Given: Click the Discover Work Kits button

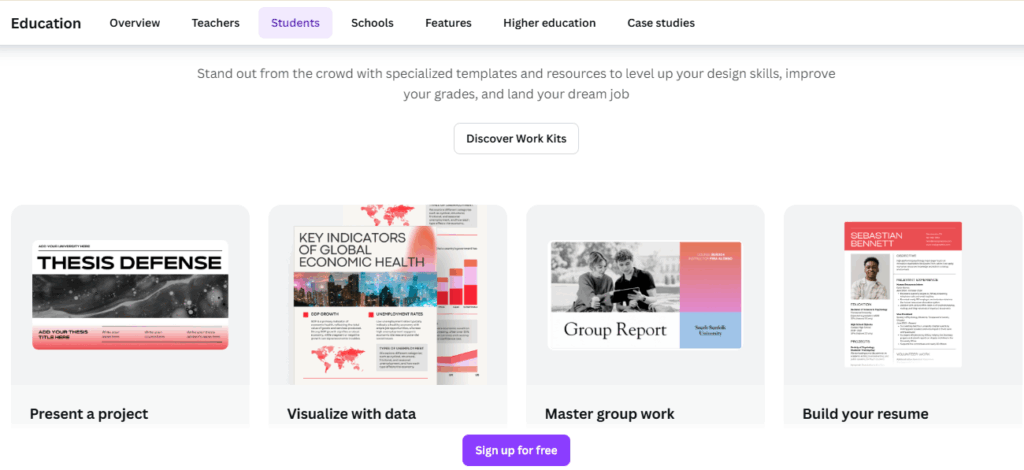Looking at the screenshot, I should (516, 138).
